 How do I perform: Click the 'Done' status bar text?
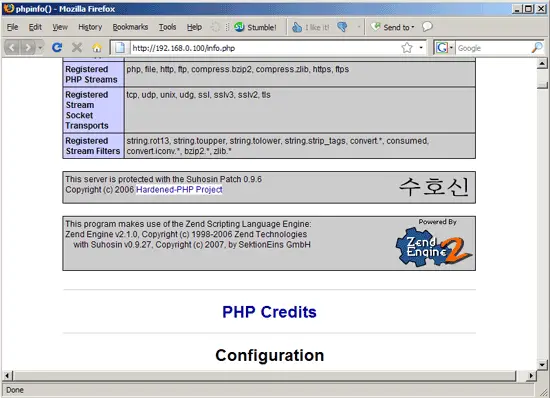pos(15,390)
